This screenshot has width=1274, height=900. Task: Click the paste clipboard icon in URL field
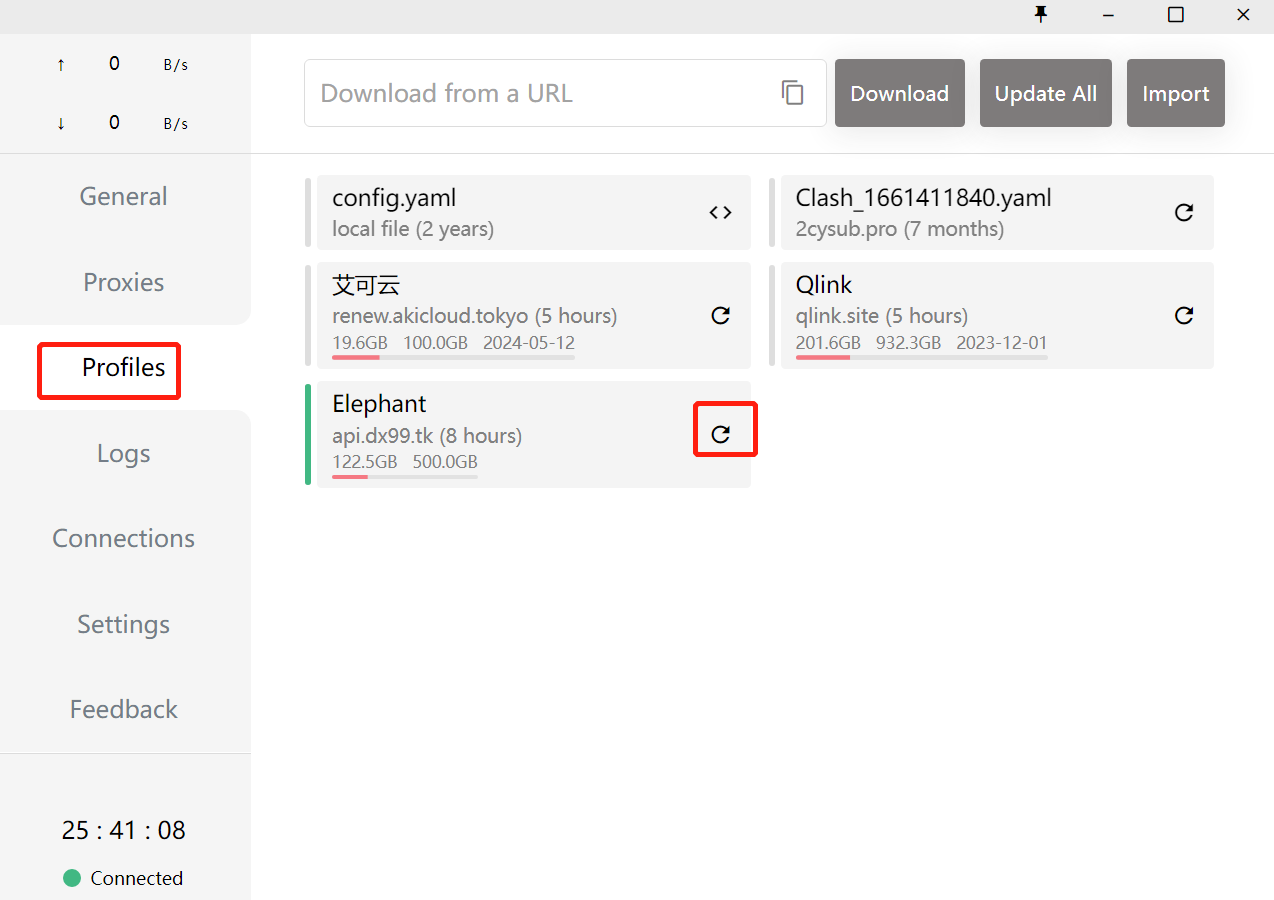click(792, 93)
